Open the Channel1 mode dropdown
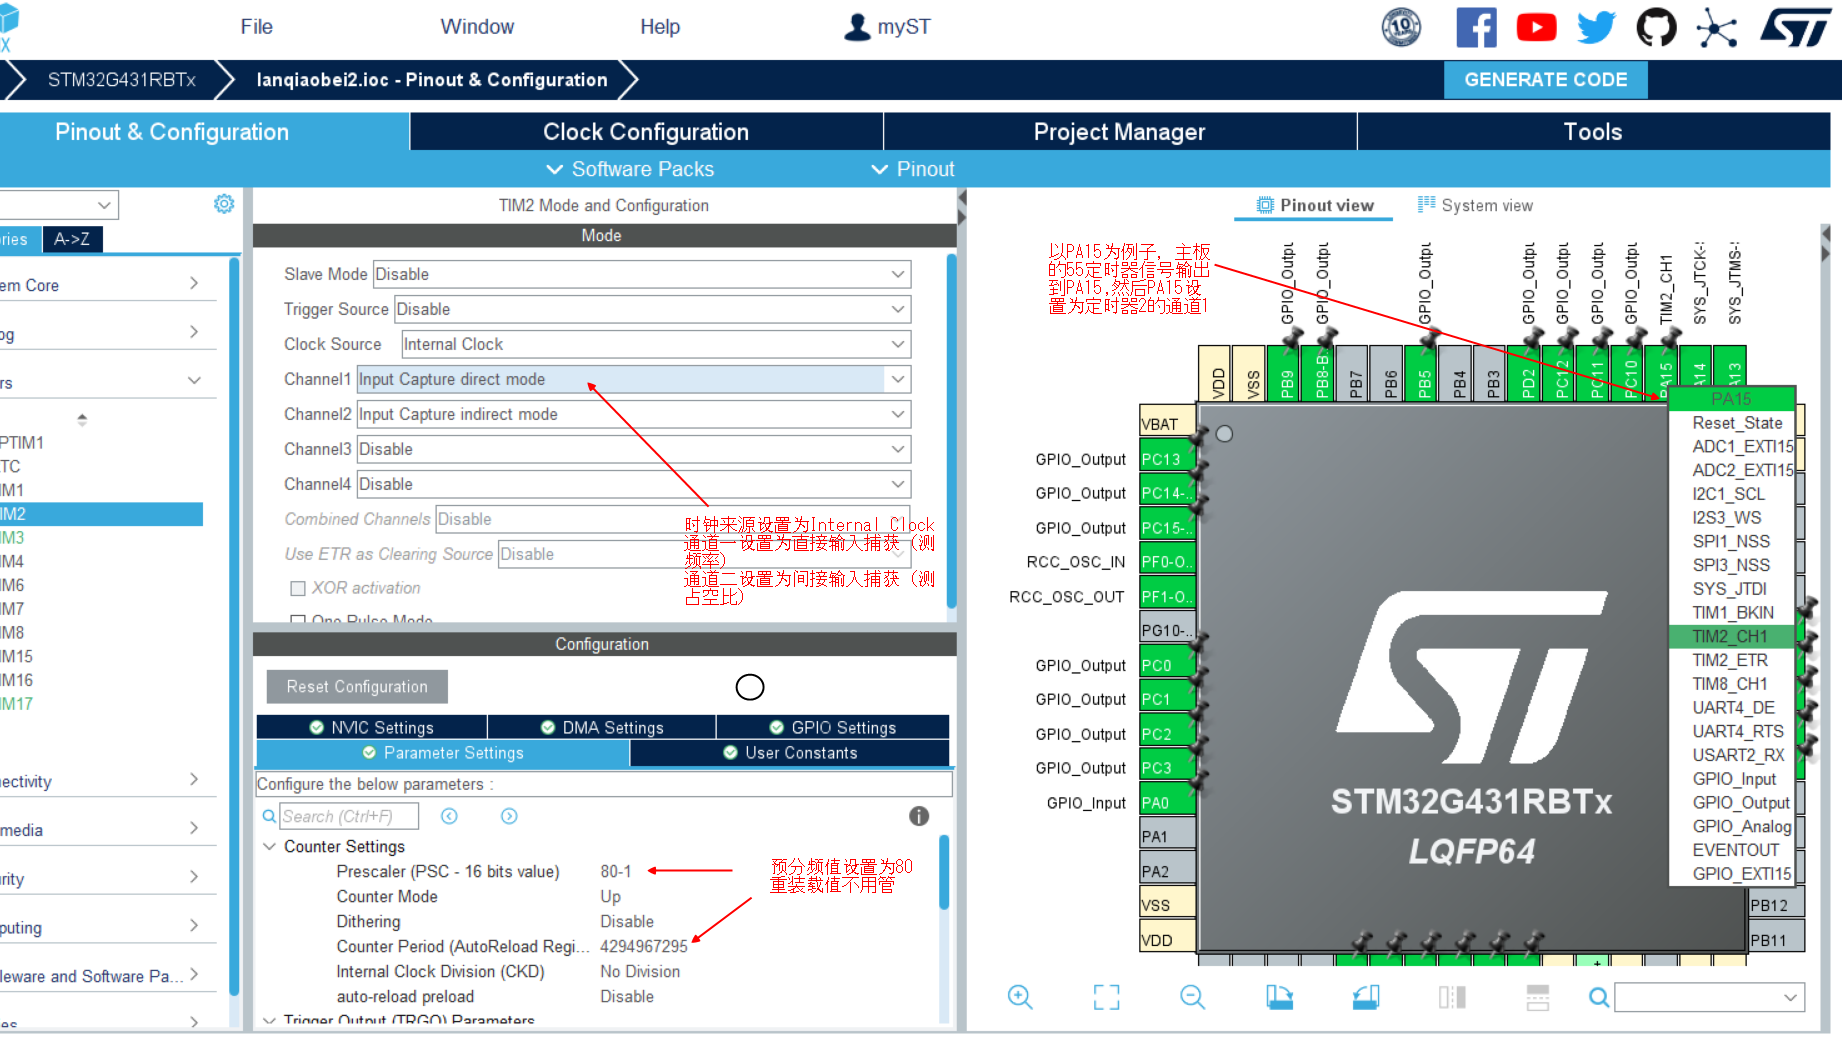 (634, 379)
